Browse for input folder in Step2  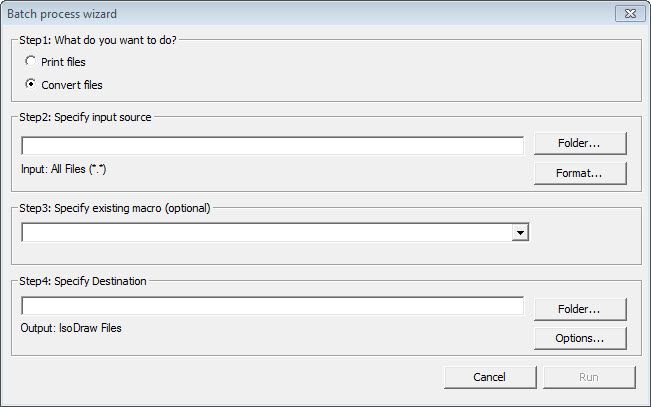tap(579, 143)
